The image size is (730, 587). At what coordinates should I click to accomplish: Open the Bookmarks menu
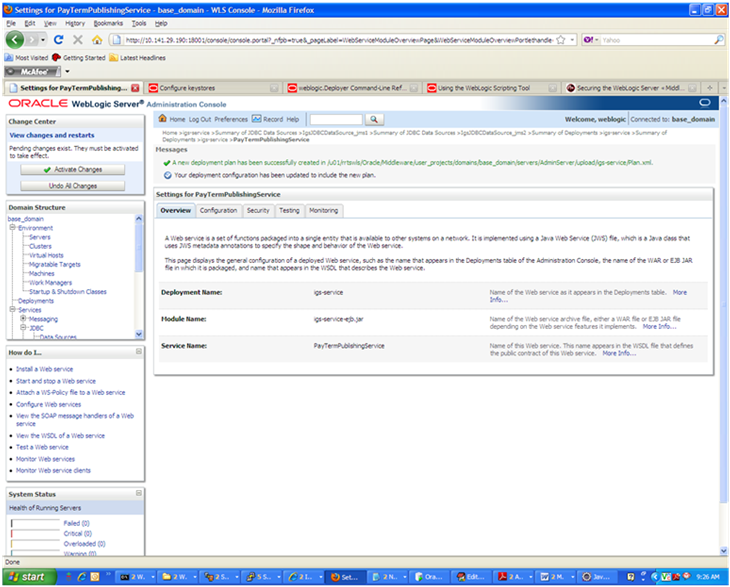(108, 23)
